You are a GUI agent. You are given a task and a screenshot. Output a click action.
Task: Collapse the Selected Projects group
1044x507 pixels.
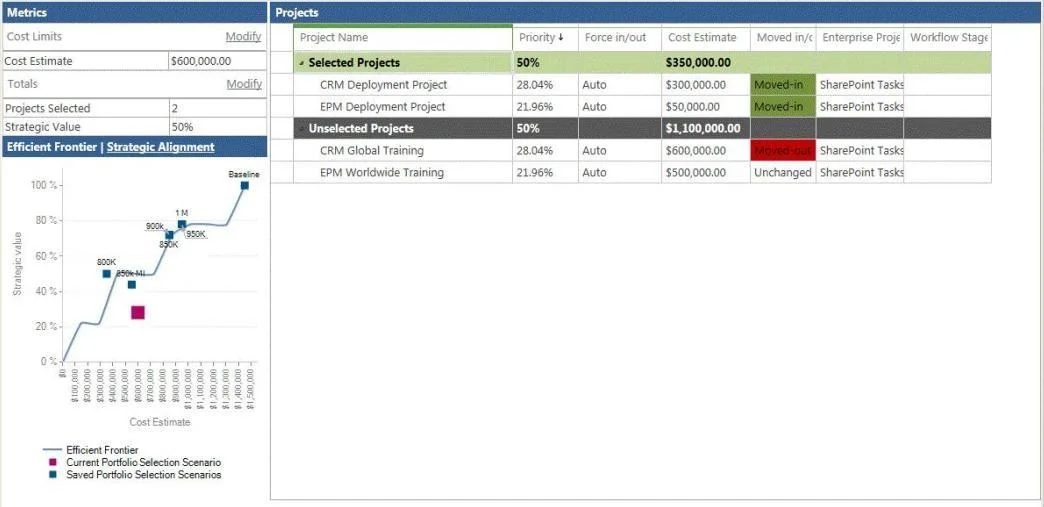[302, 63]
